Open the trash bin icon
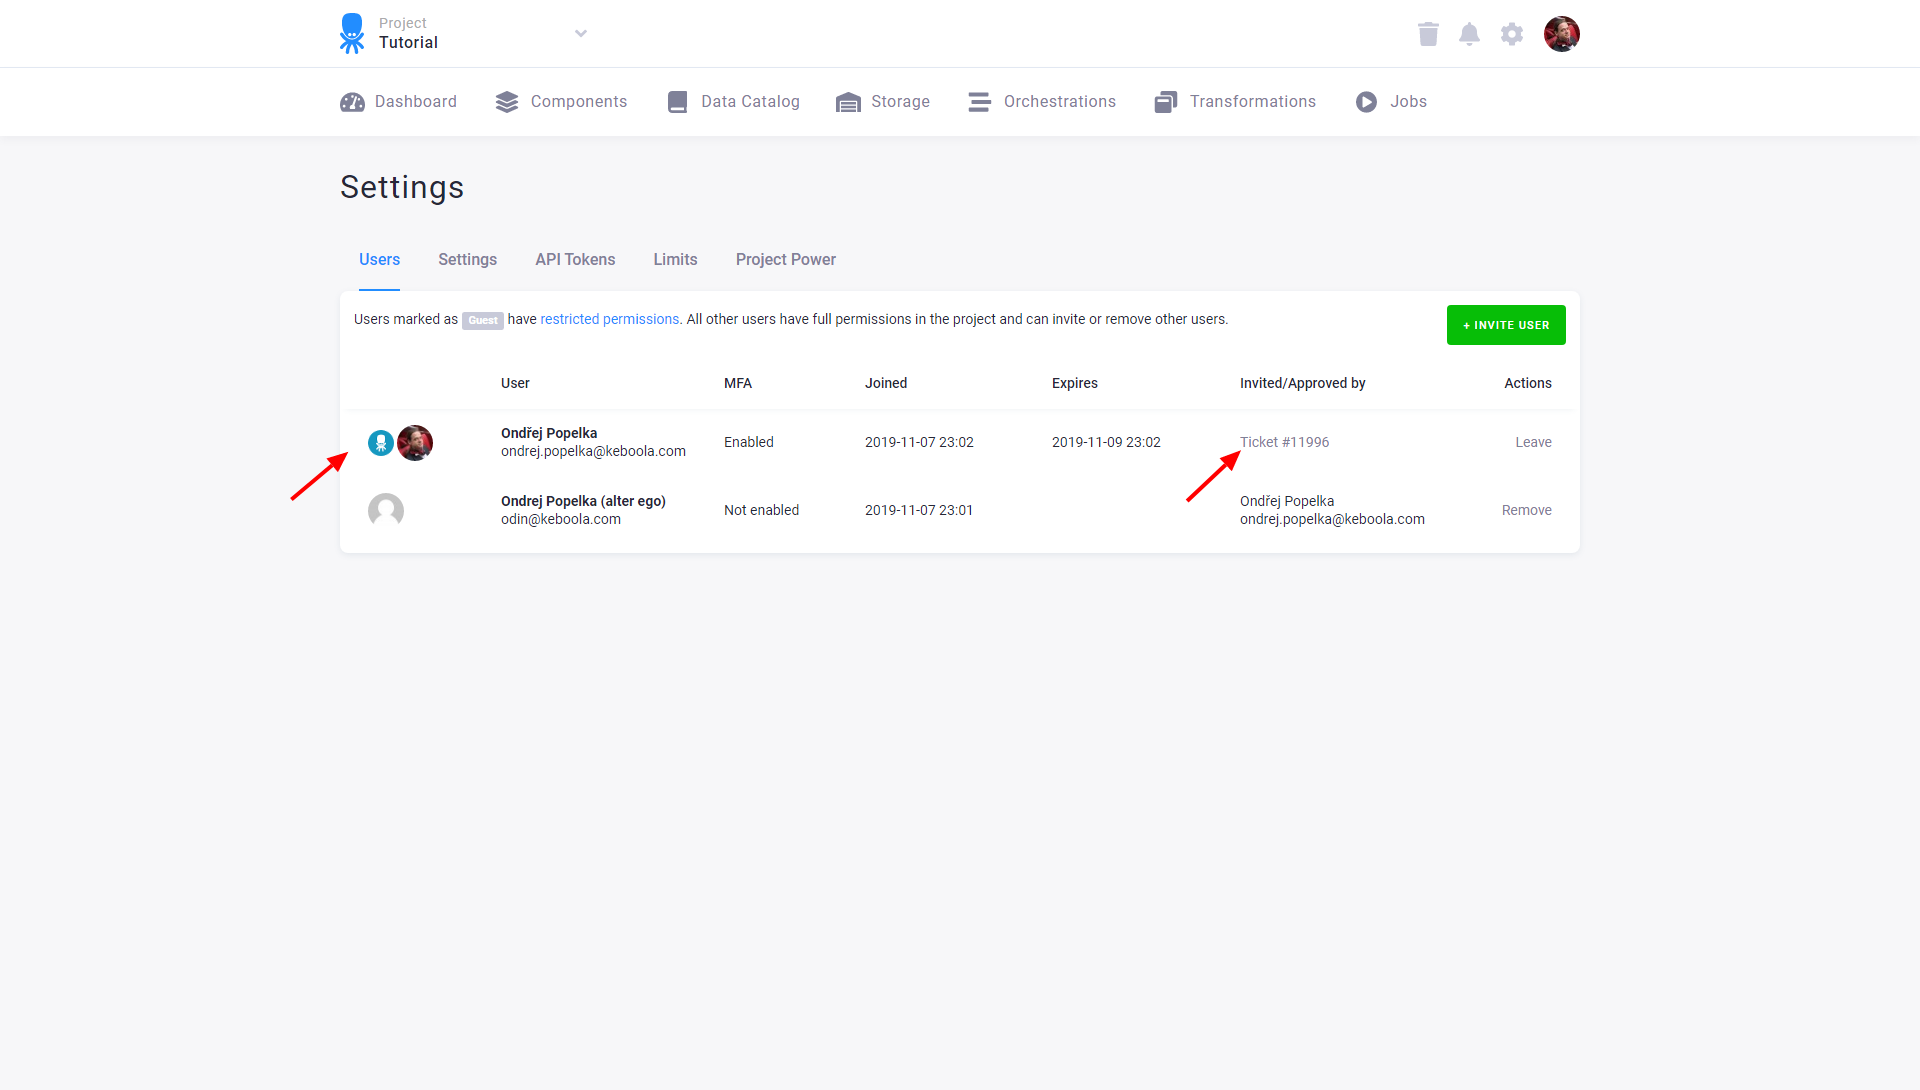The width and height of the screenshot is (1920, 1090). click(1428, 34)
